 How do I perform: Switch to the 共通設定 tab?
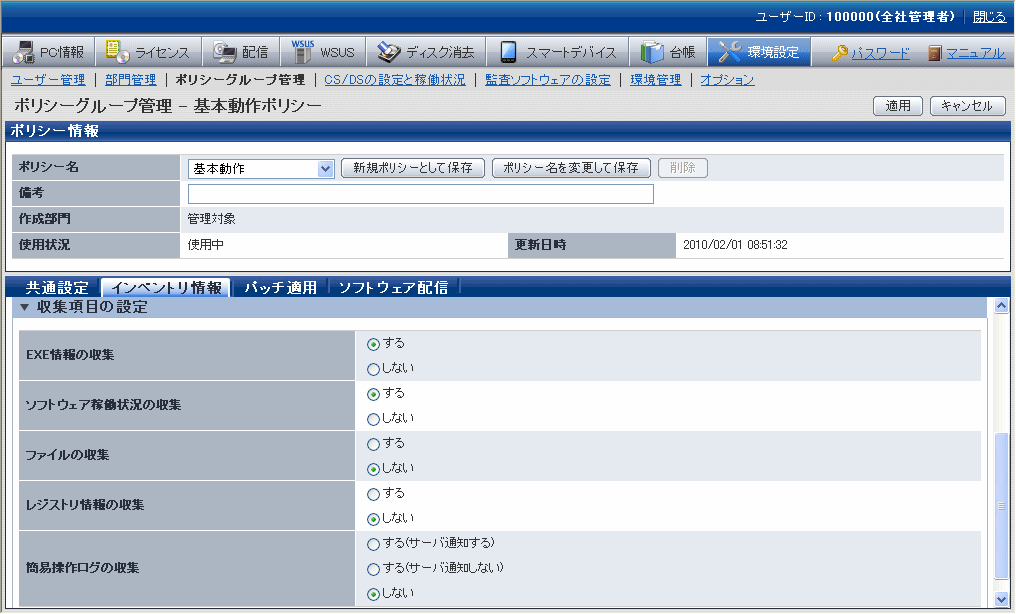57,288
